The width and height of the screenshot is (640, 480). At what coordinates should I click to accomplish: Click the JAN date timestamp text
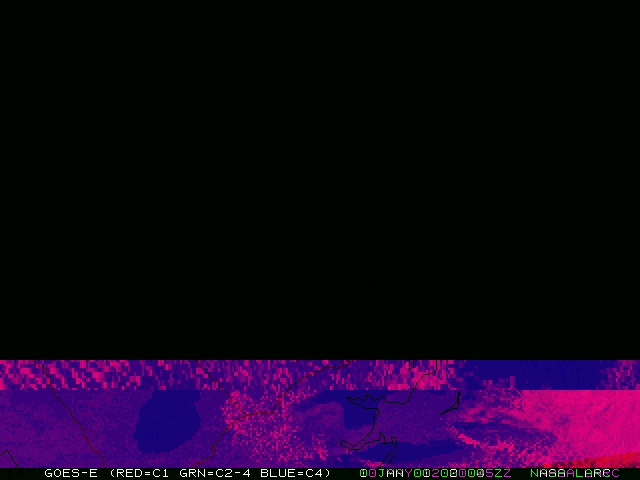click(391, 473)
